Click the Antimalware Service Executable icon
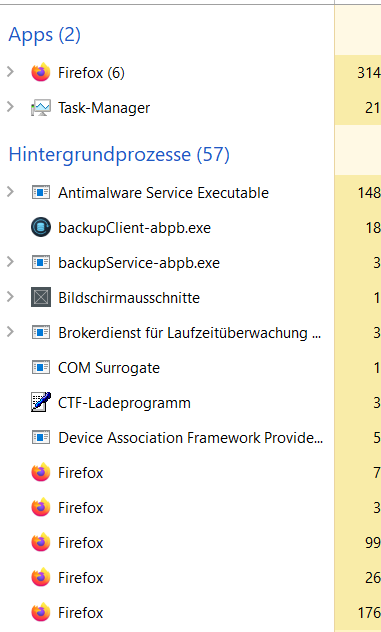The image size is (381, 632). pyautogui.click(x=41, y=192)
